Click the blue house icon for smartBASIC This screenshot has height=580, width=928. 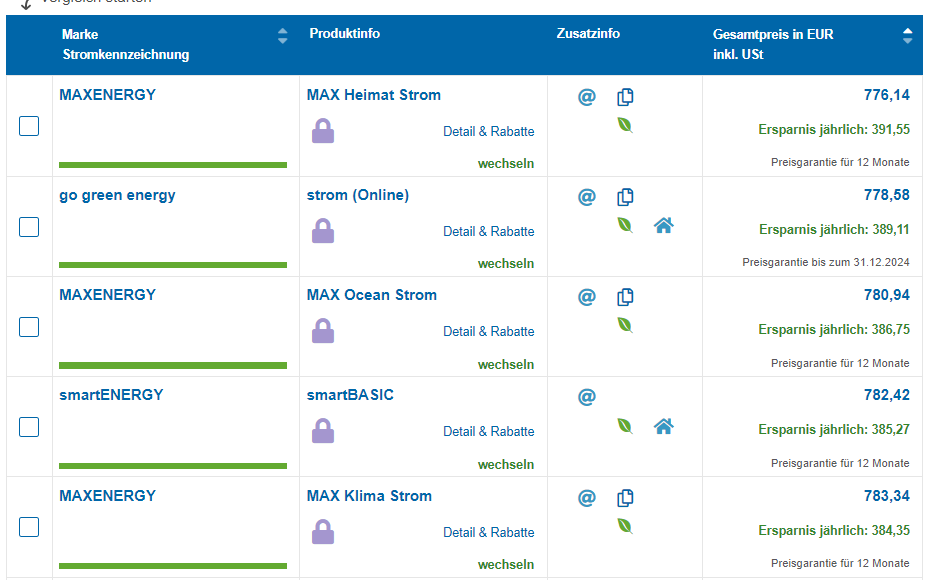coord(663,426)
